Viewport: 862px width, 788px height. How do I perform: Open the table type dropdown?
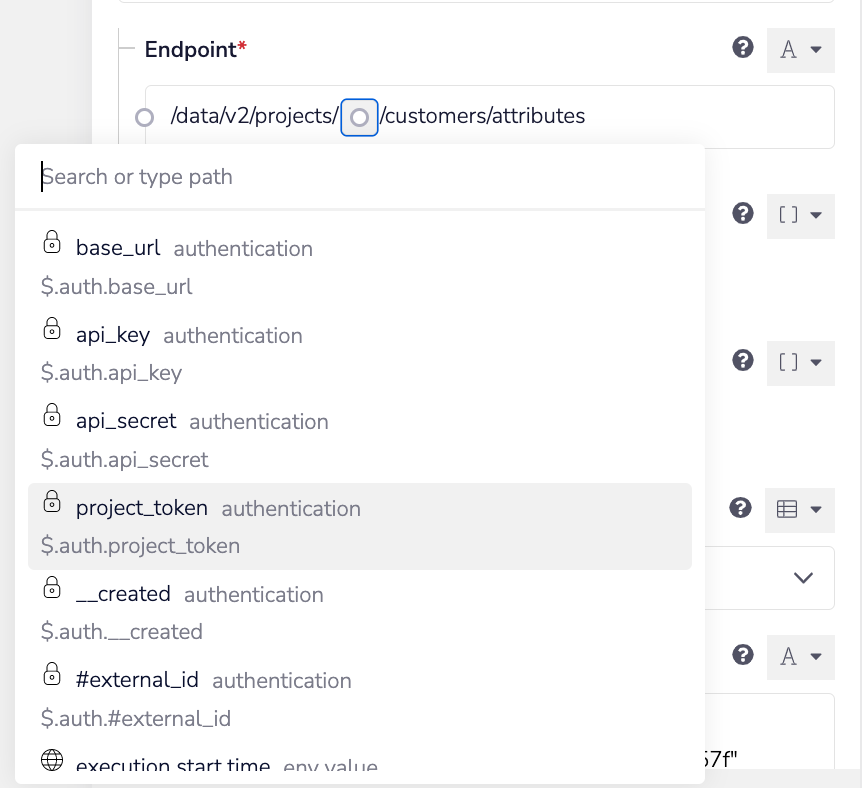click(x=800, y=510)
